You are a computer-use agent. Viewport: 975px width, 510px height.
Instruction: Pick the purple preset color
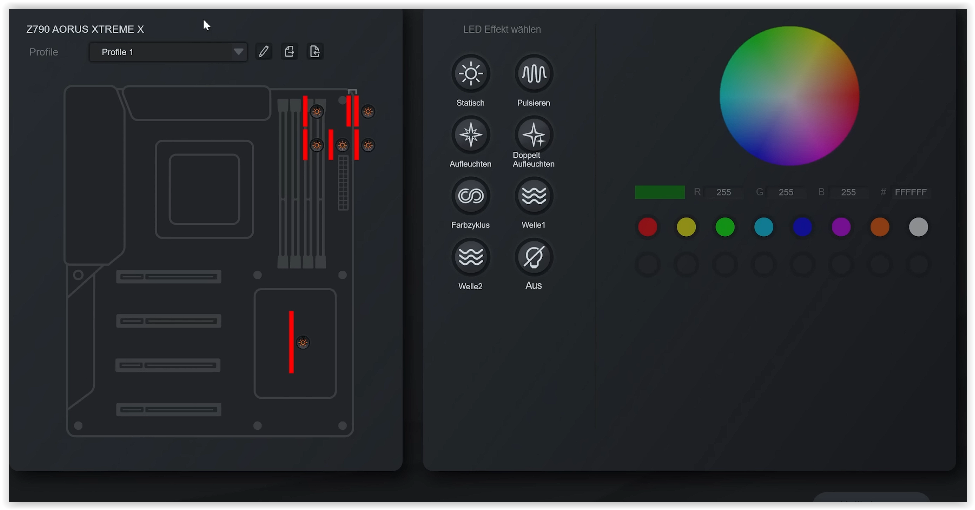point(841,227)
